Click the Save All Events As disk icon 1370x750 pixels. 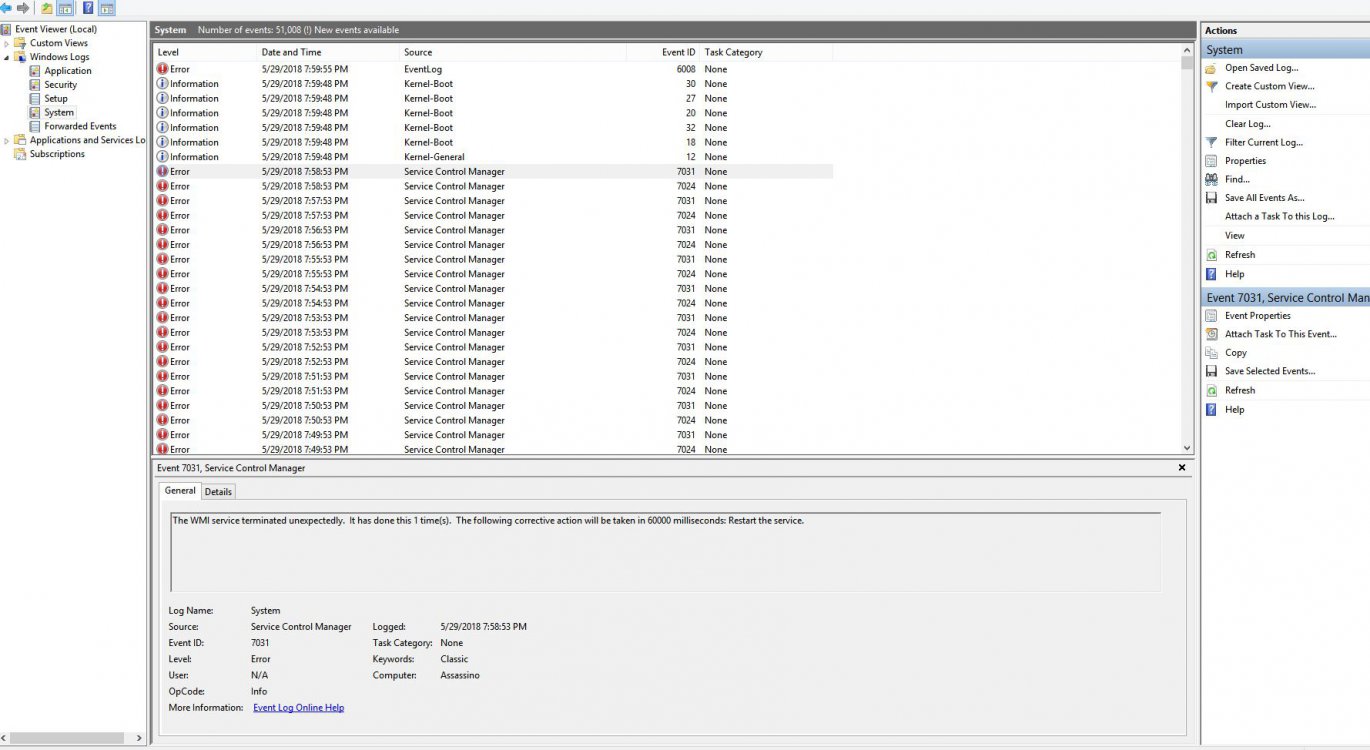tap(1211, 198)
